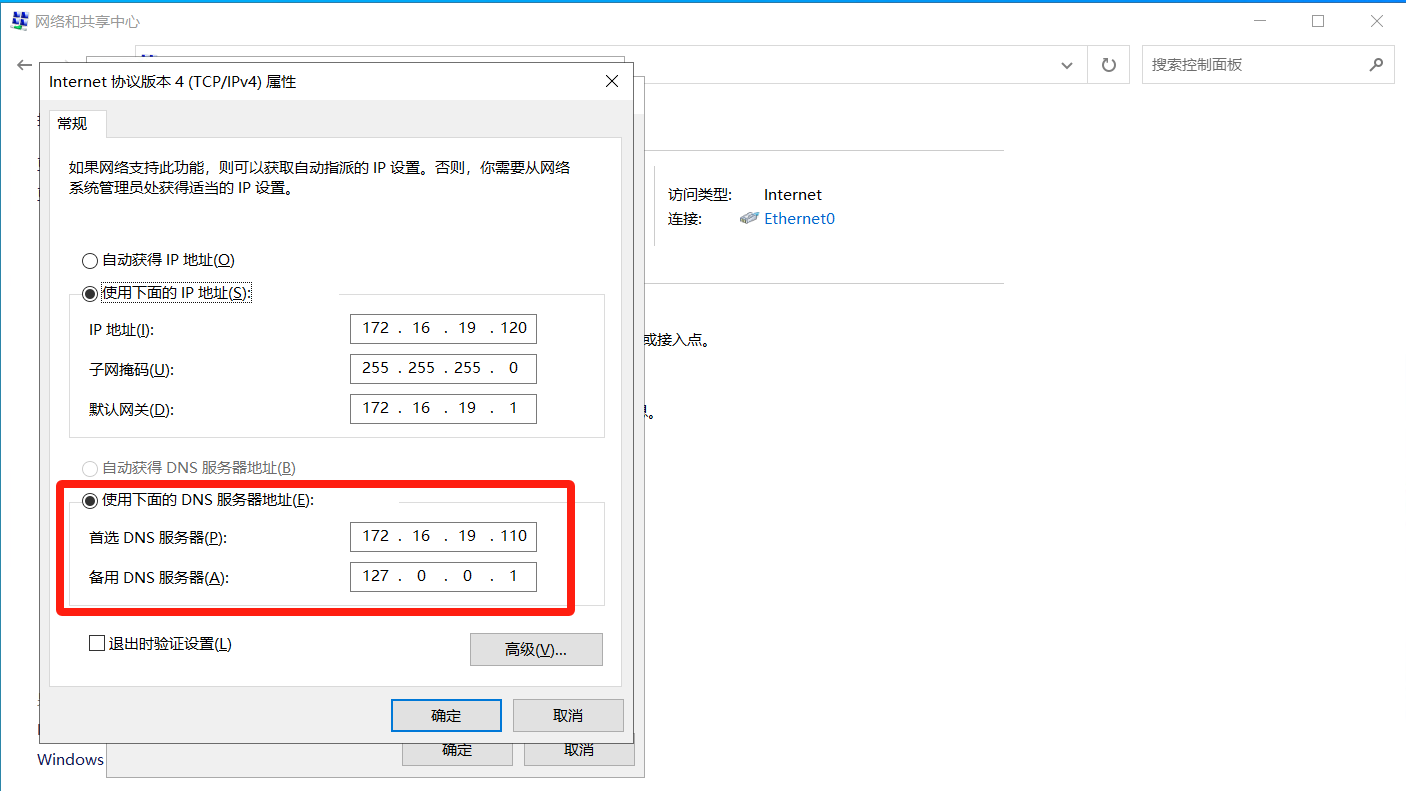Image resolution: width=1406 pixels, height=791 pixels.
Task: Switch to the 常规 tab
Action: [x=72, y=124]
